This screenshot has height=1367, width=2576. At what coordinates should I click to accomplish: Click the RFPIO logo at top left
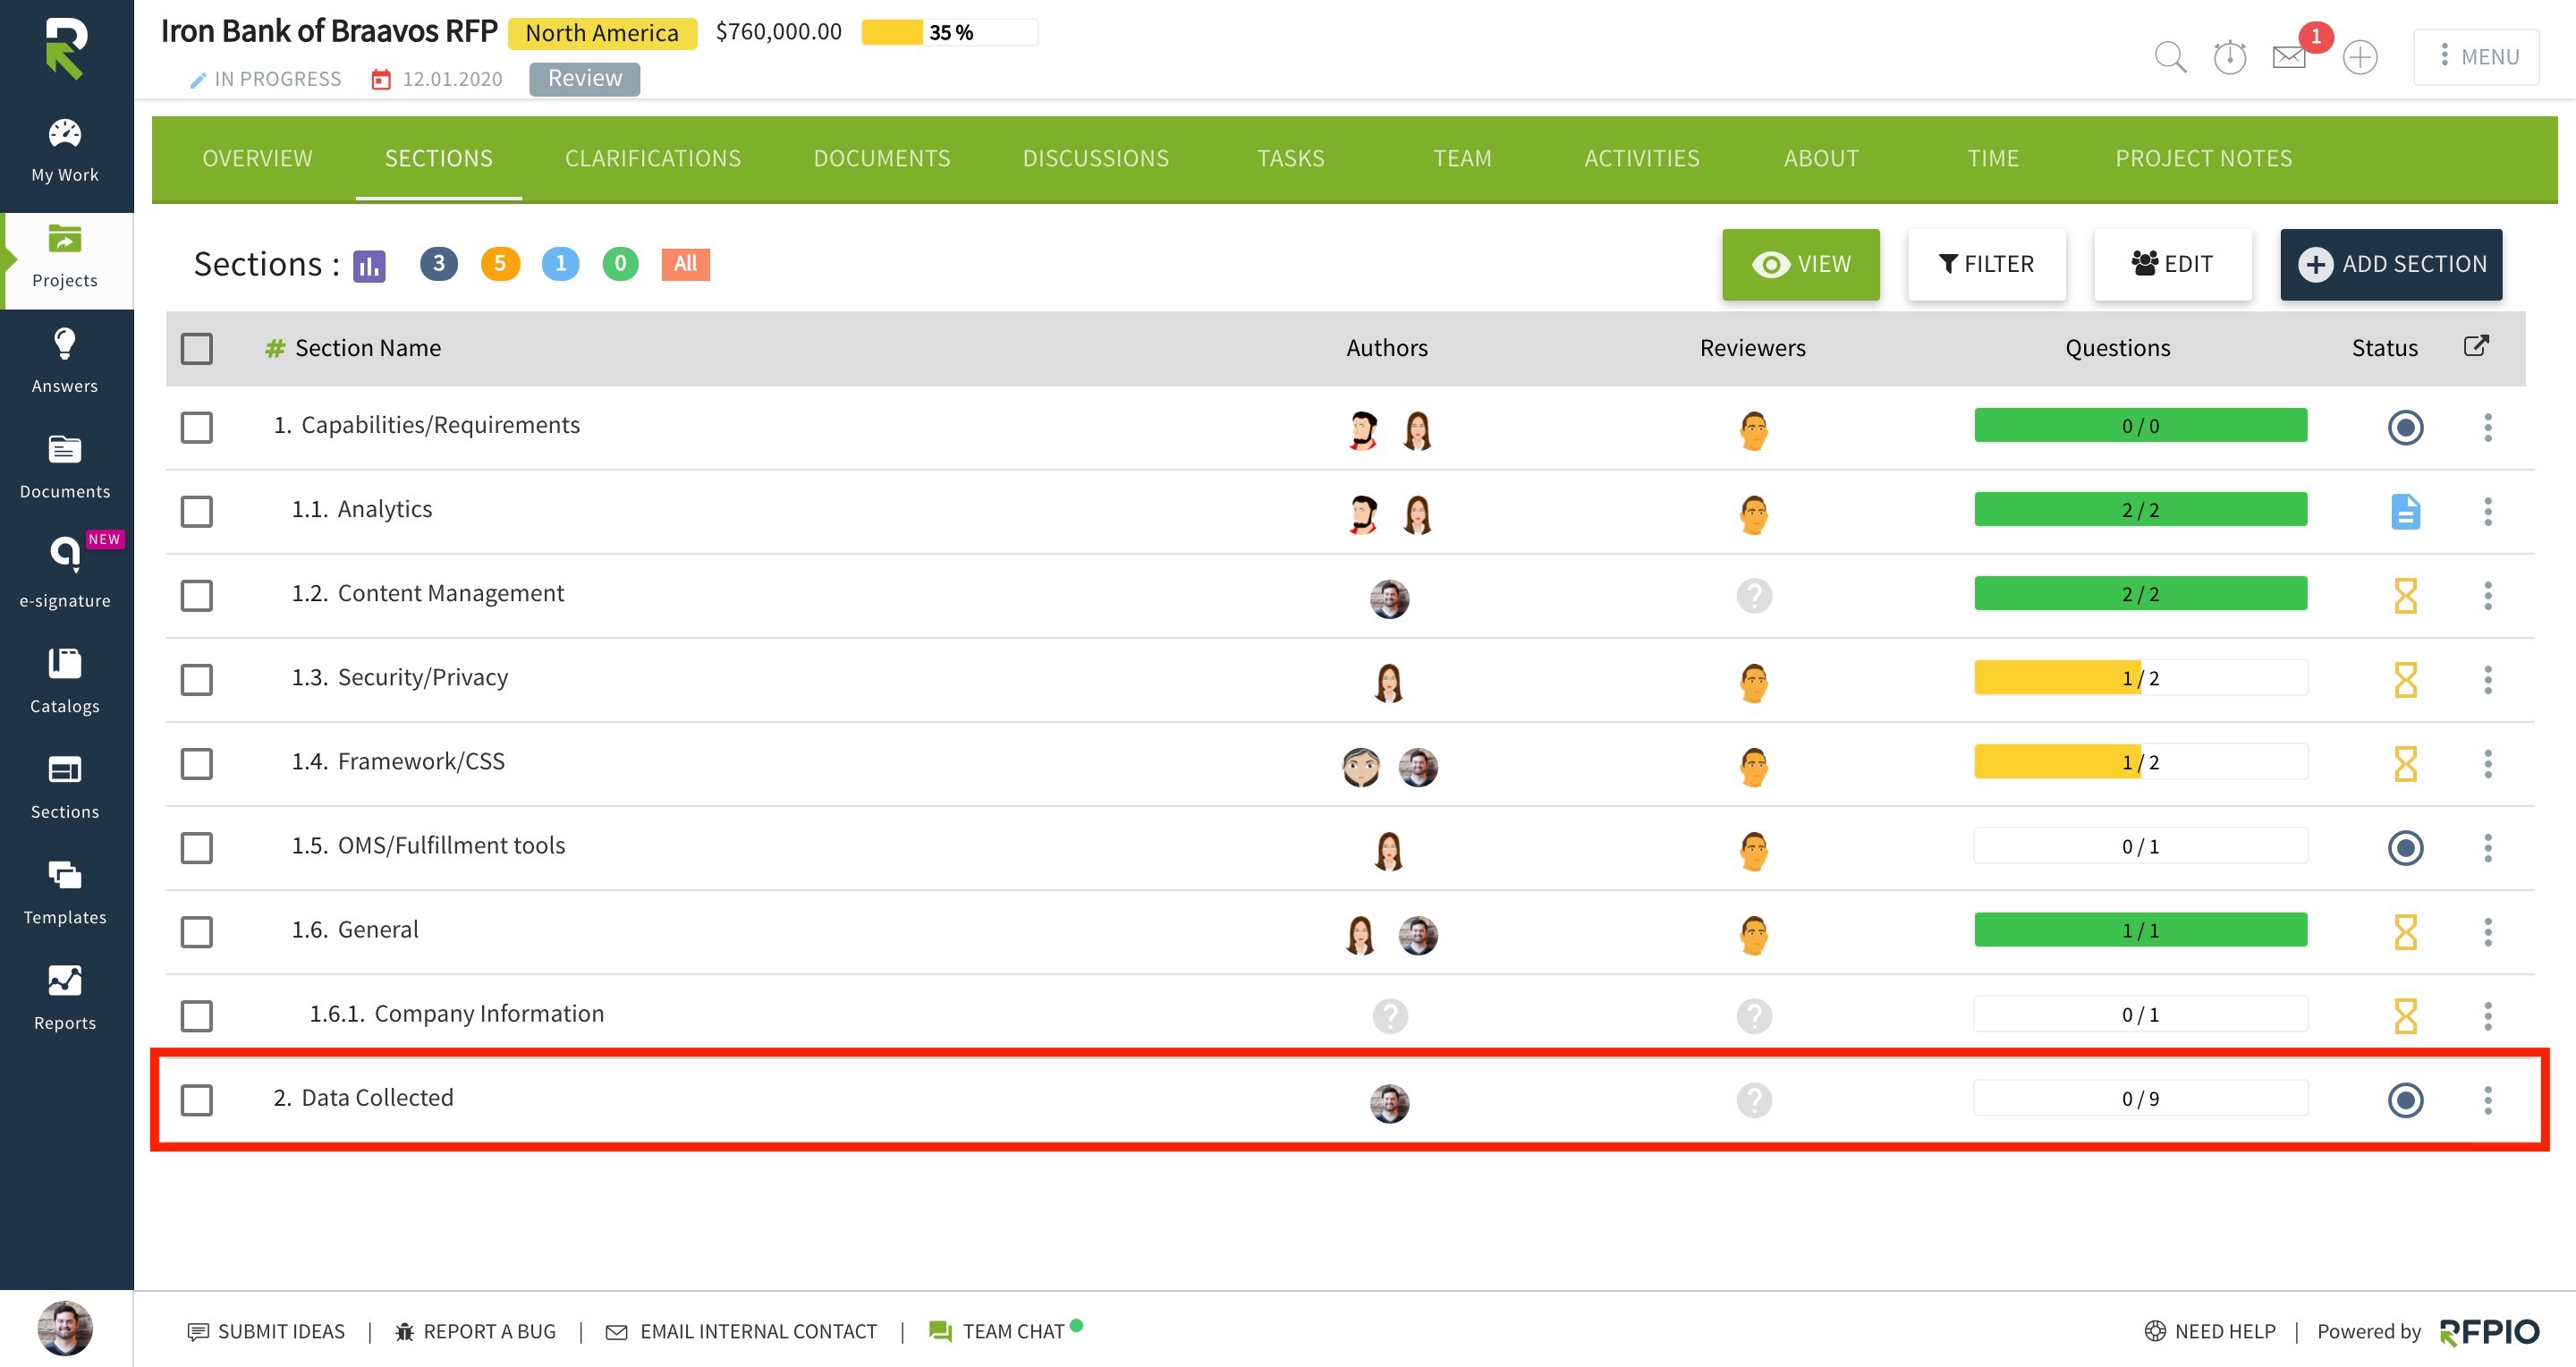point(66,49)
